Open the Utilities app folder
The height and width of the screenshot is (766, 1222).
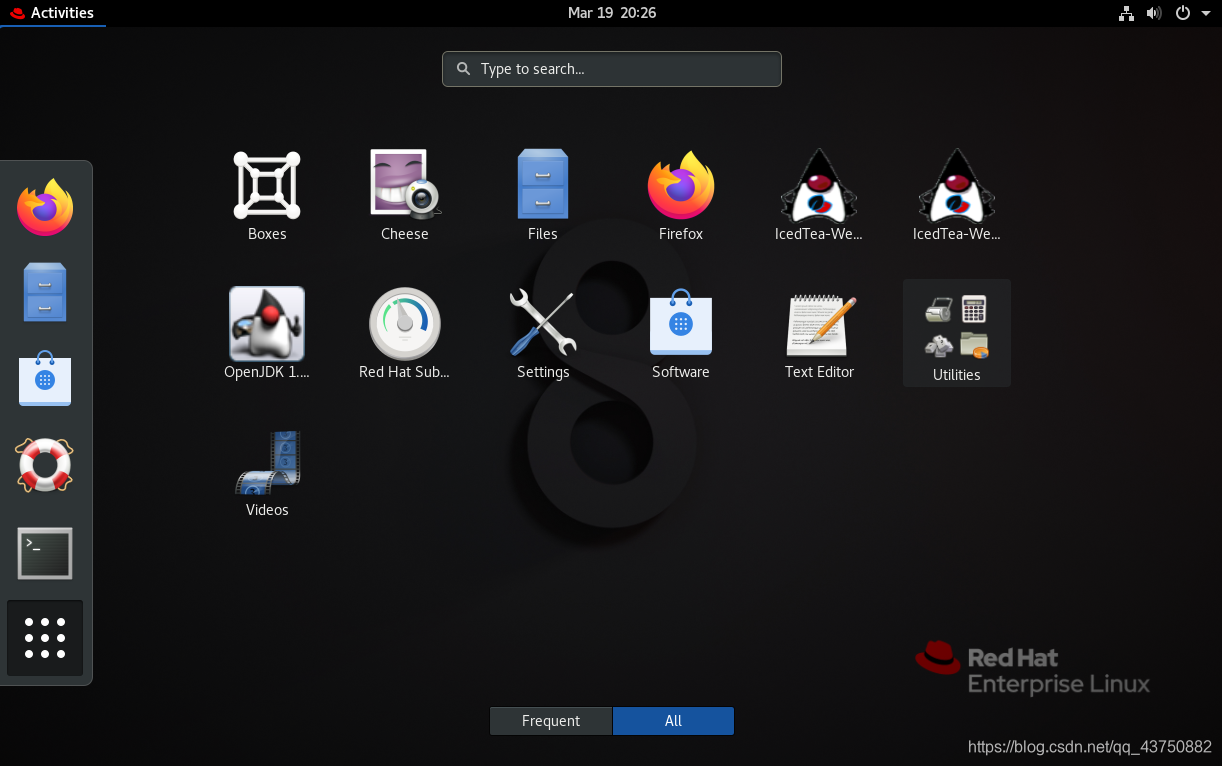click(x=957, y=333)
